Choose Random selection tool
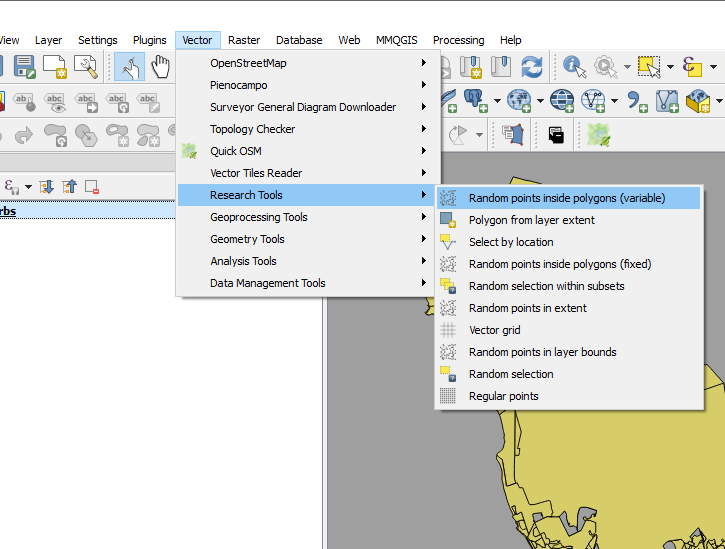The image size is (725, 549). click(x=569, y=374)
